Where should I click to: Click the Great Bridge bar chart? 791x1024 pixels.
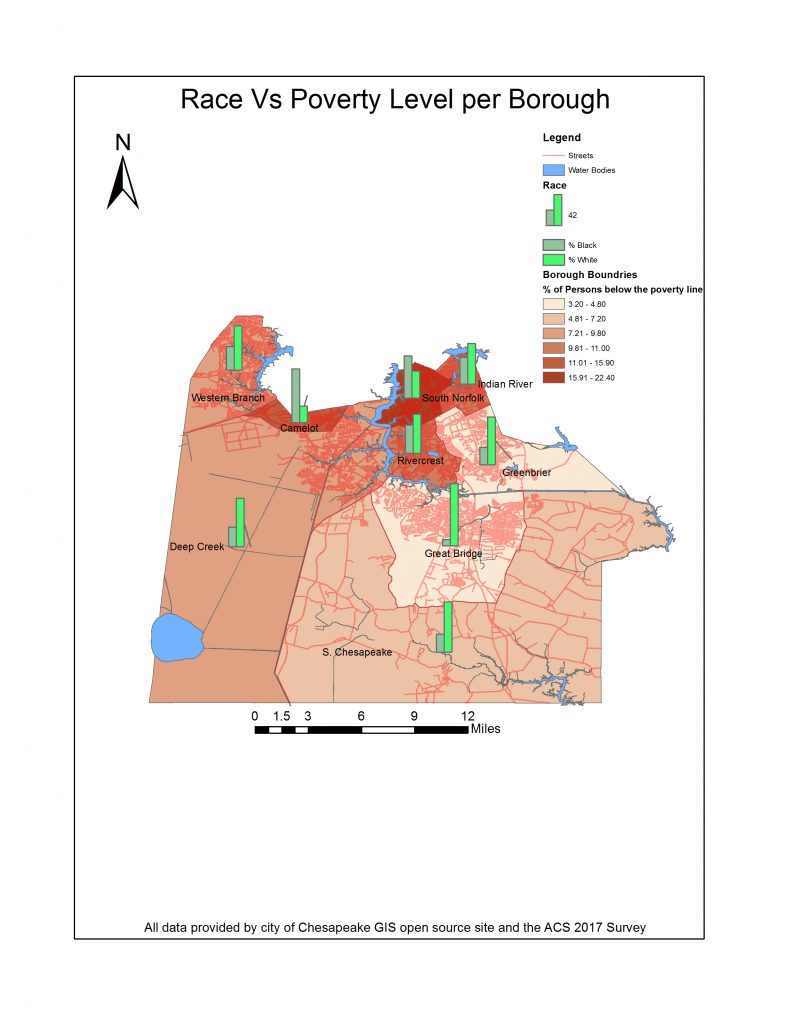(451, 515)
